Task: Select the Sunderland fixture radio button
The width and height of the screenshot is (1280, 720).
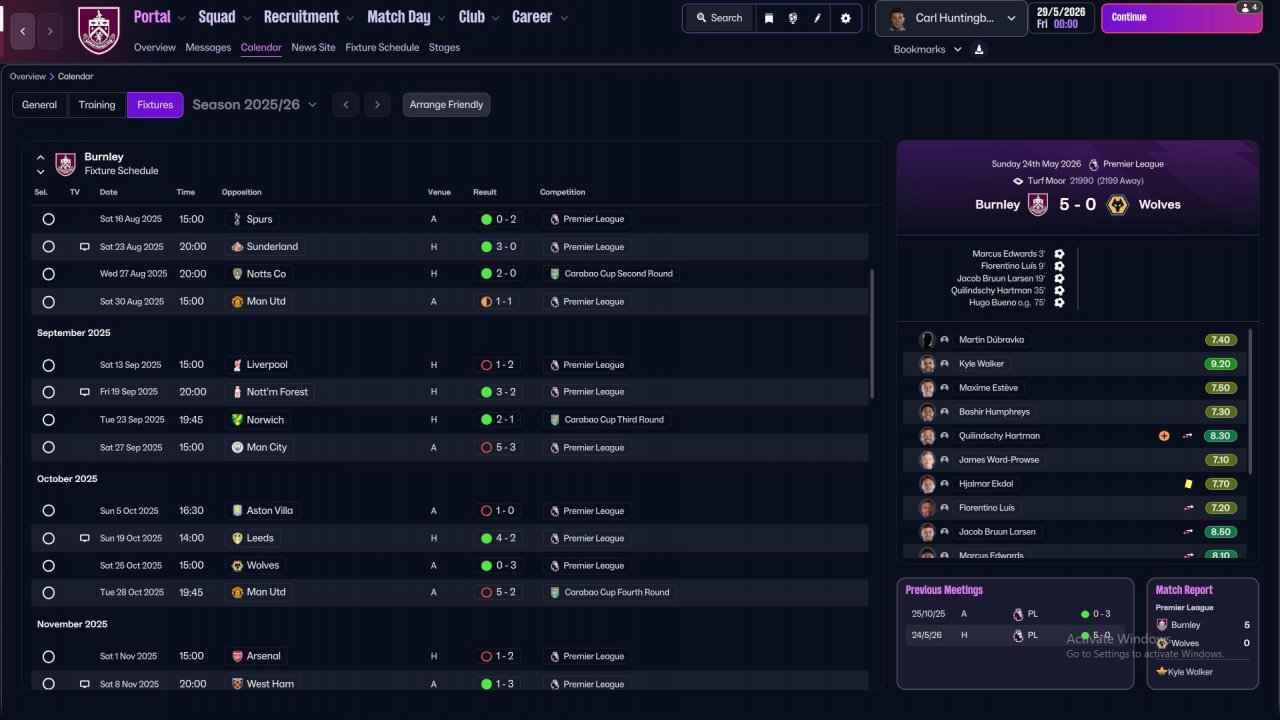Action: point(48,247)
